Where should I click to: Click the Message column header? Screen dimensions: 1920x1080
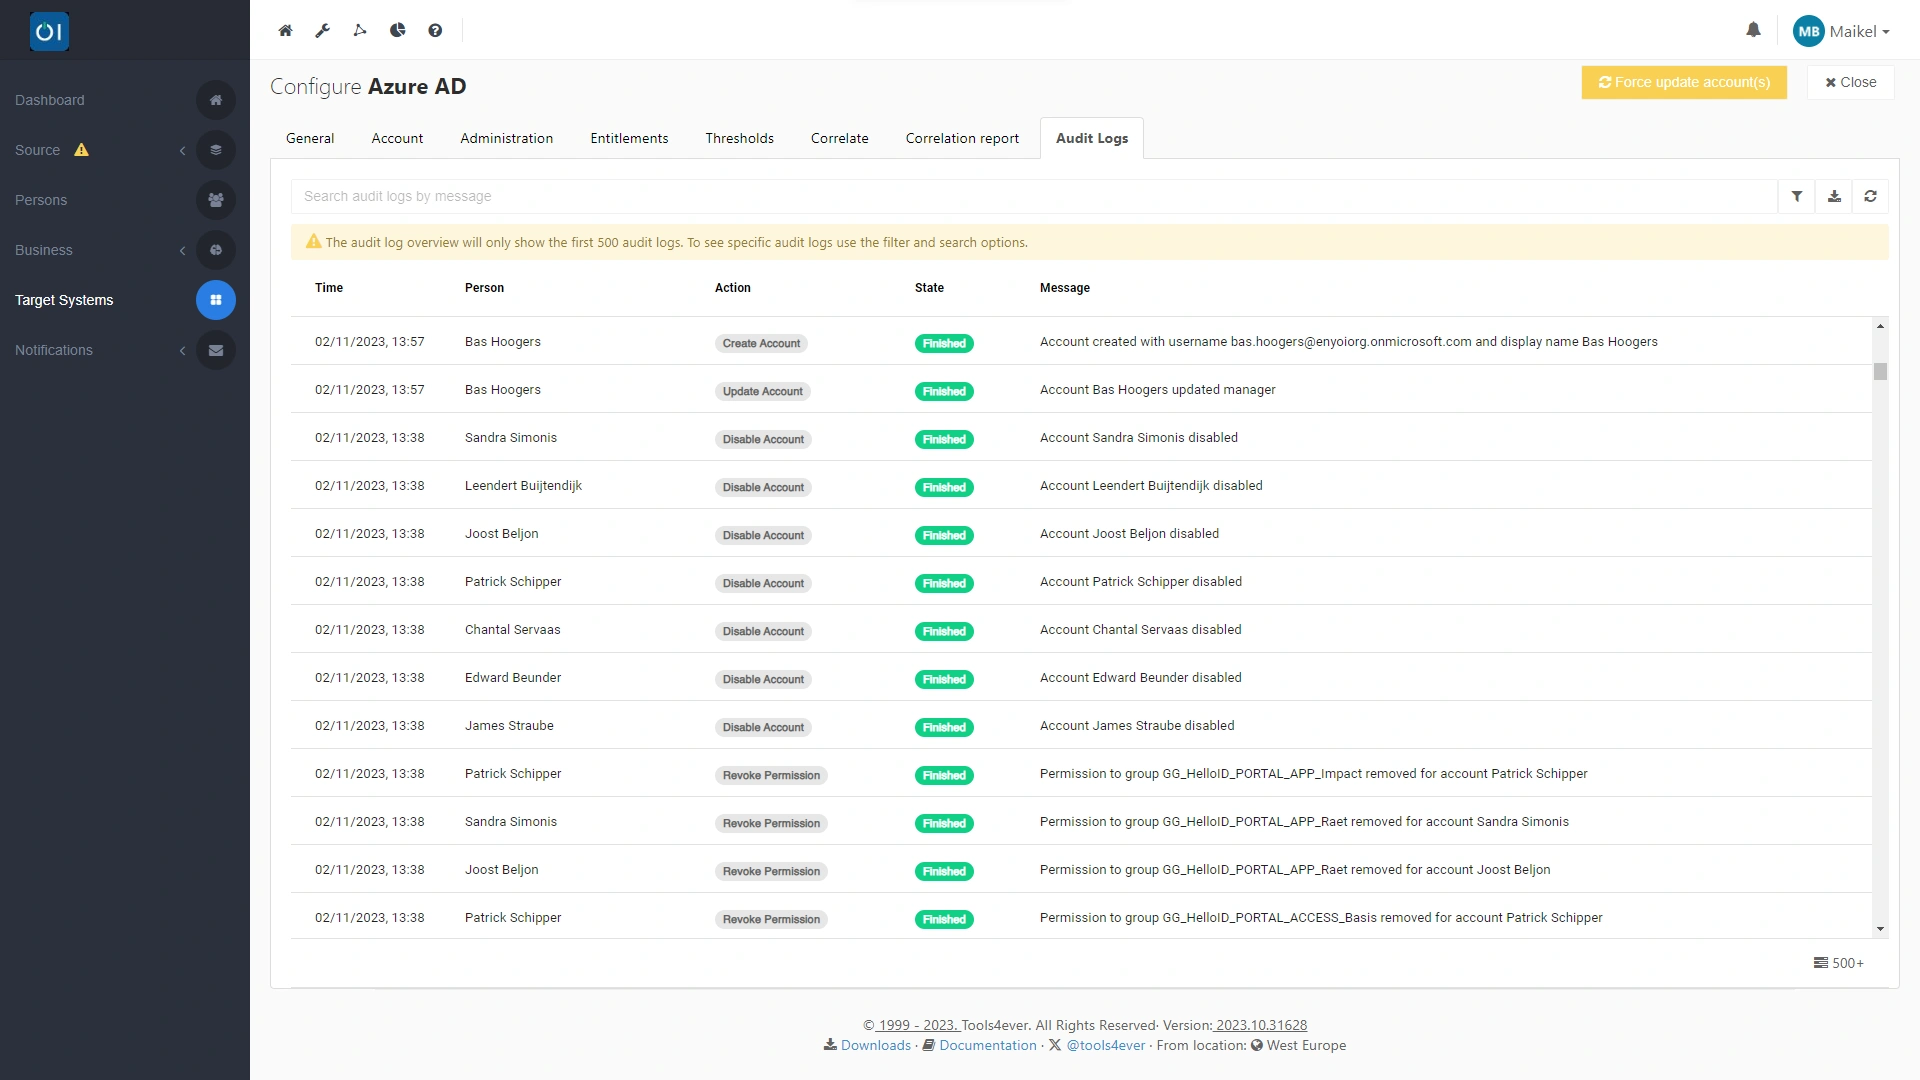1065,288
